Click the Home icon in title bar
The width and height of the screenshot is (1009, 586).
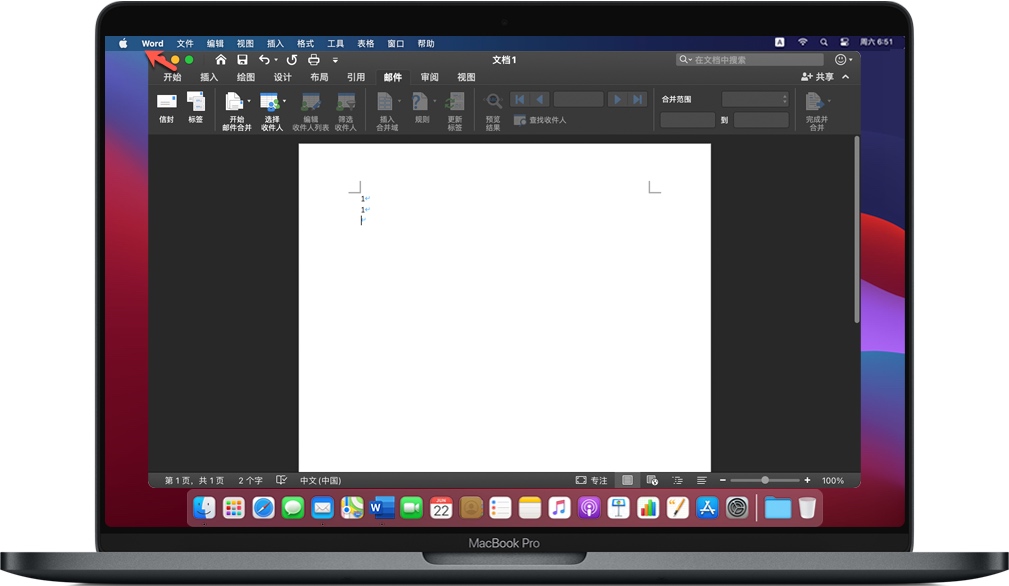coord(221,60)
